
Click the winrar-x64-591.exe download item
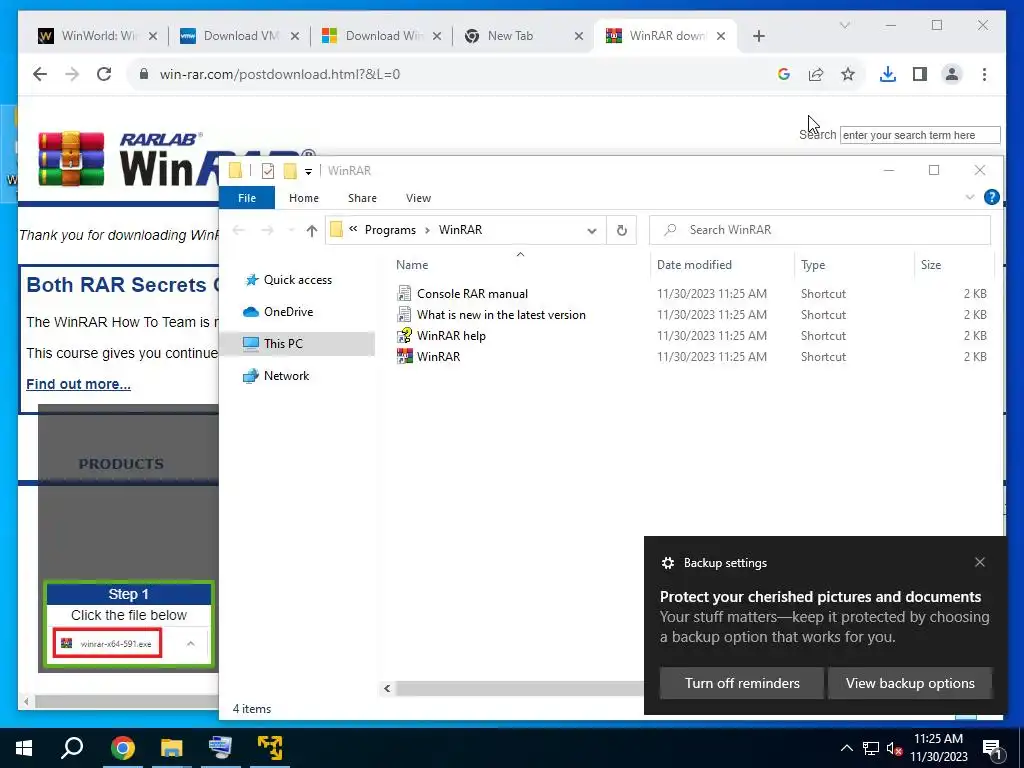point(108,644)
